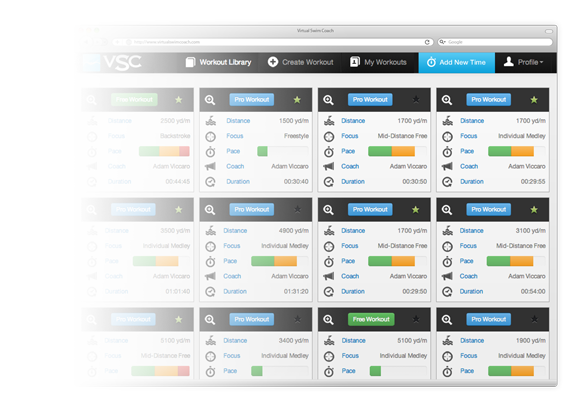Click Duration clock icon of 01:31:20 workout
Viewport: 585px width, 411px height.
tap(210, 292)
